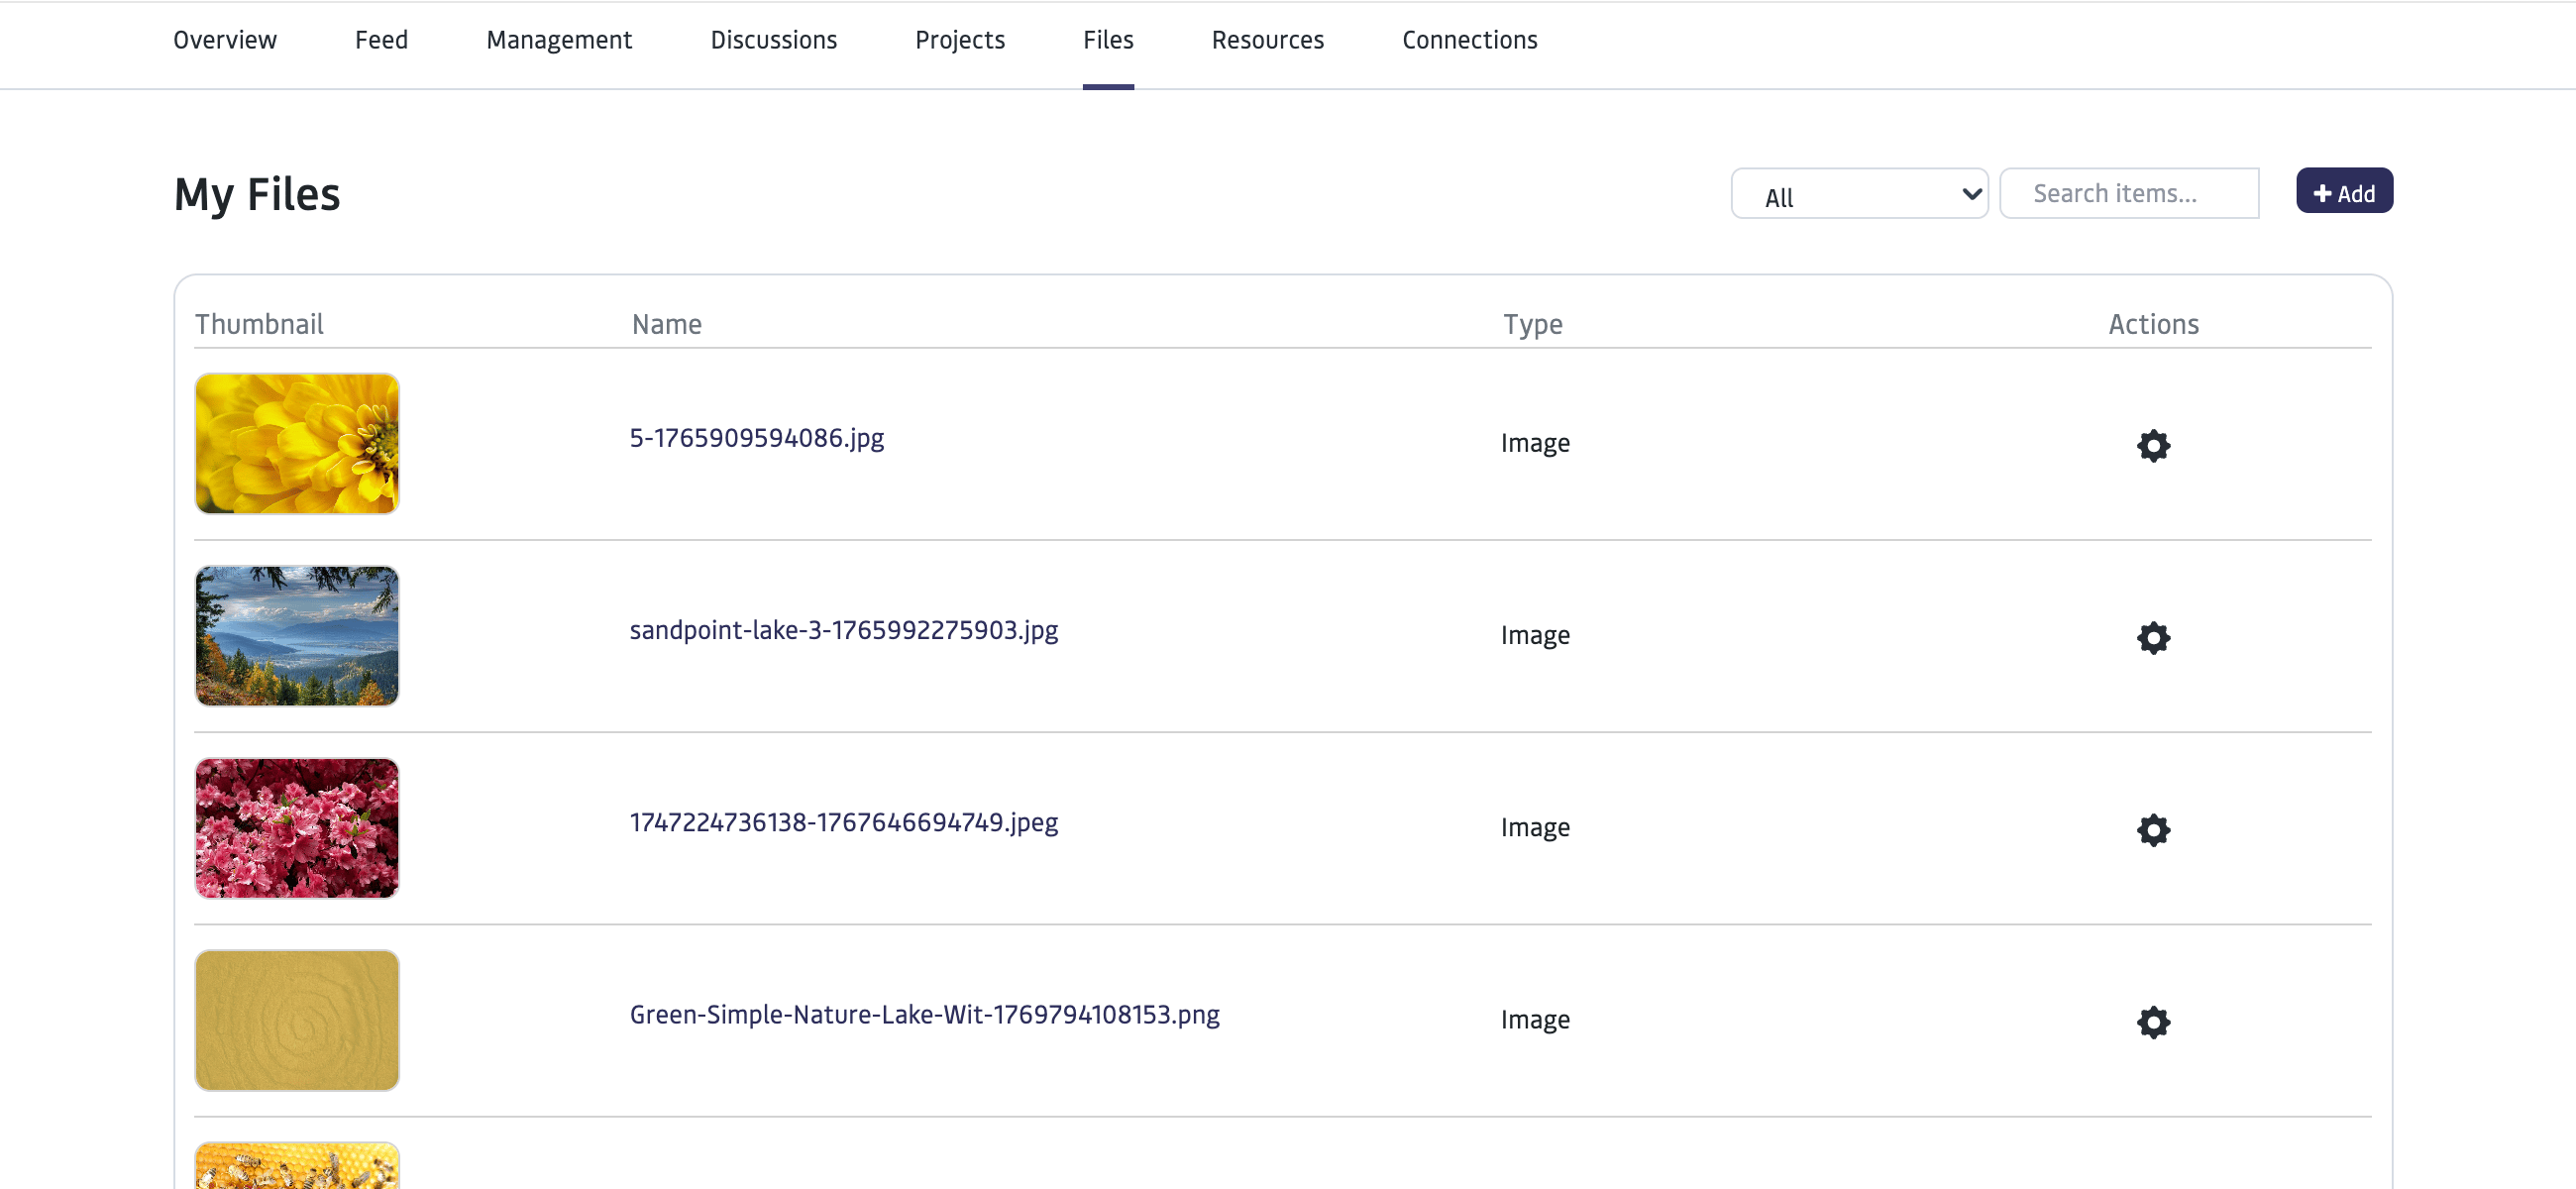The image size is (2576, 1189).
Task: Open settings gear for 1747224736138 jpeg file
Action: click(x=2153, y=829)
